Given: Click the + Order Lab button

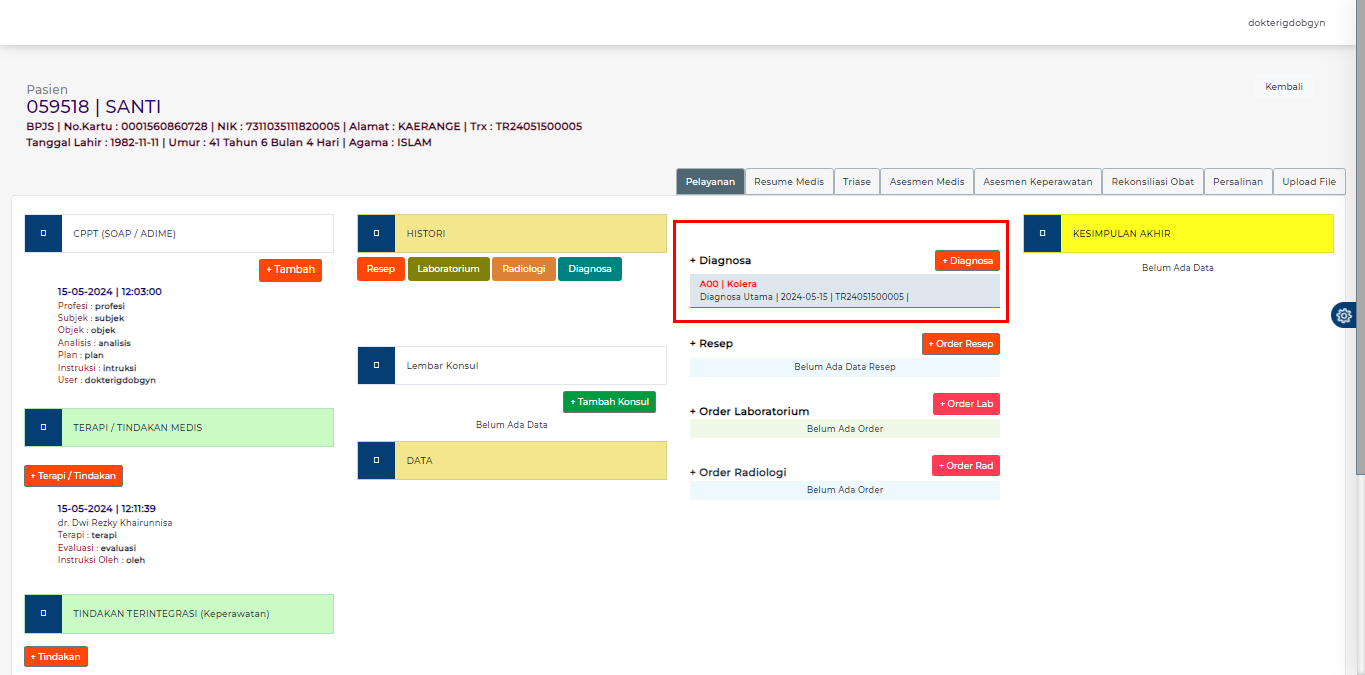Looking at the screenshot, I should [965, 404].
